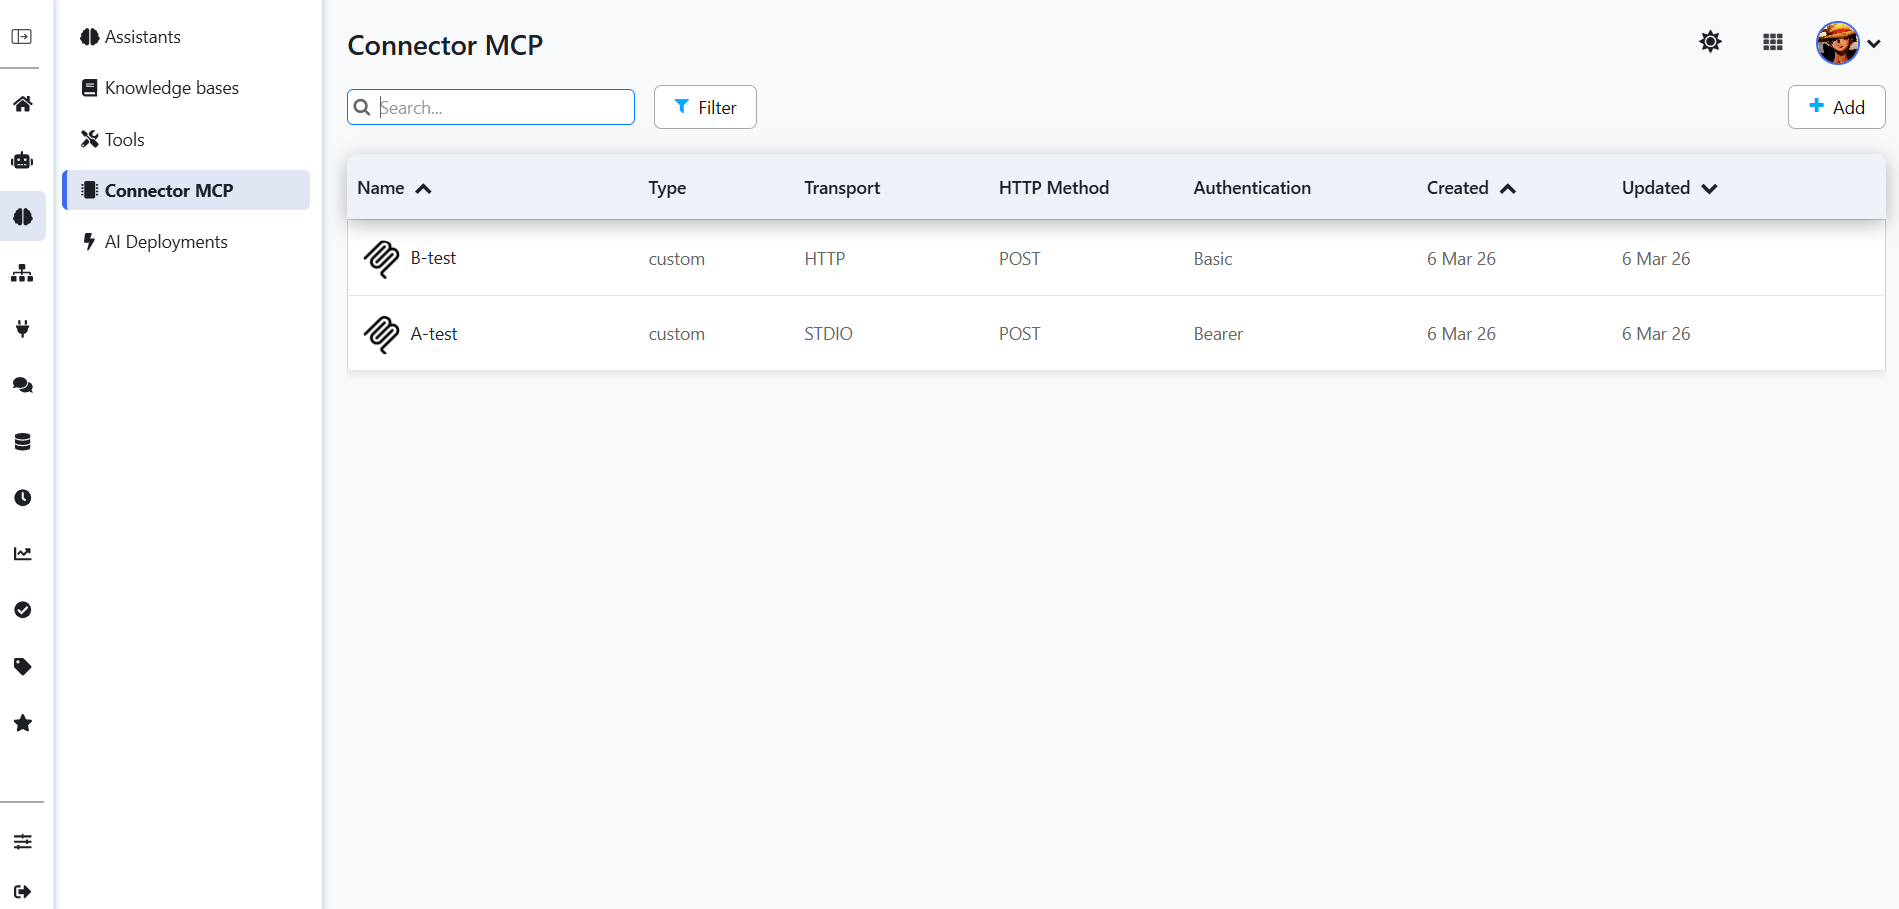The image size is (1899, 909).
Task: Open the sliders settings icon in rail
Action: pyautogui.click(x=22, y=842)
